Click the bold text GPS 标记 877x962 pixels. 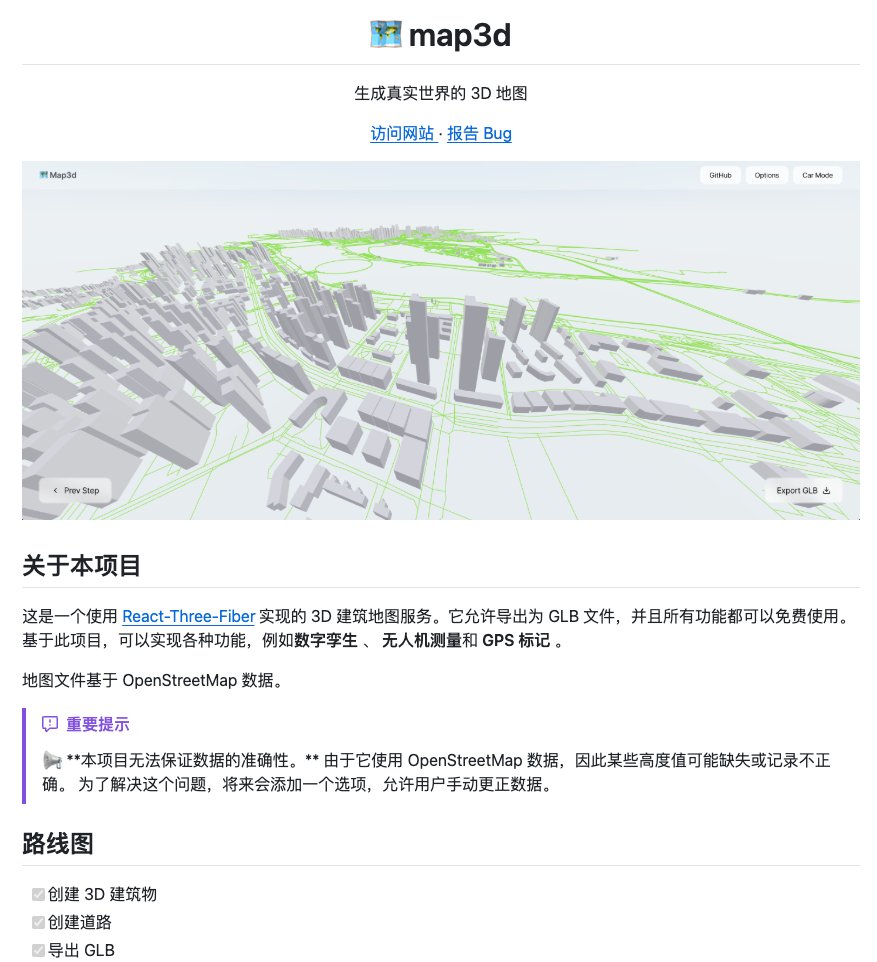tap(516, 641)
